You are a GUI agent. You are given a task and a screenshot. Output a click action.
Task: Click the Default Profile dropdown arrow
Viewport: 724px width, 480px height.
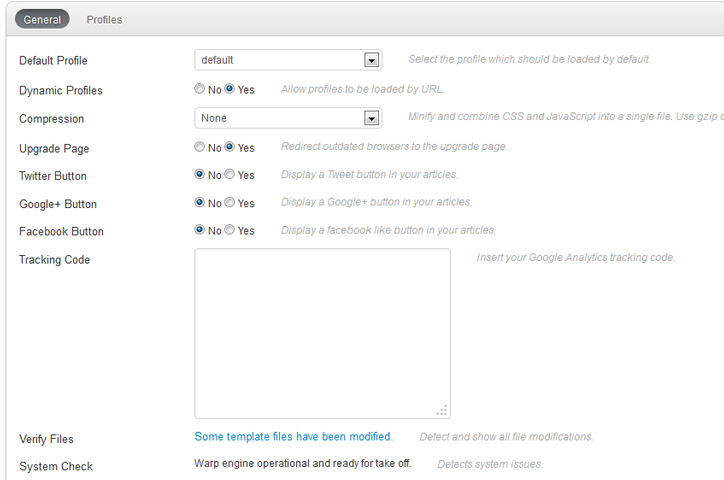(x=372, y=60)
